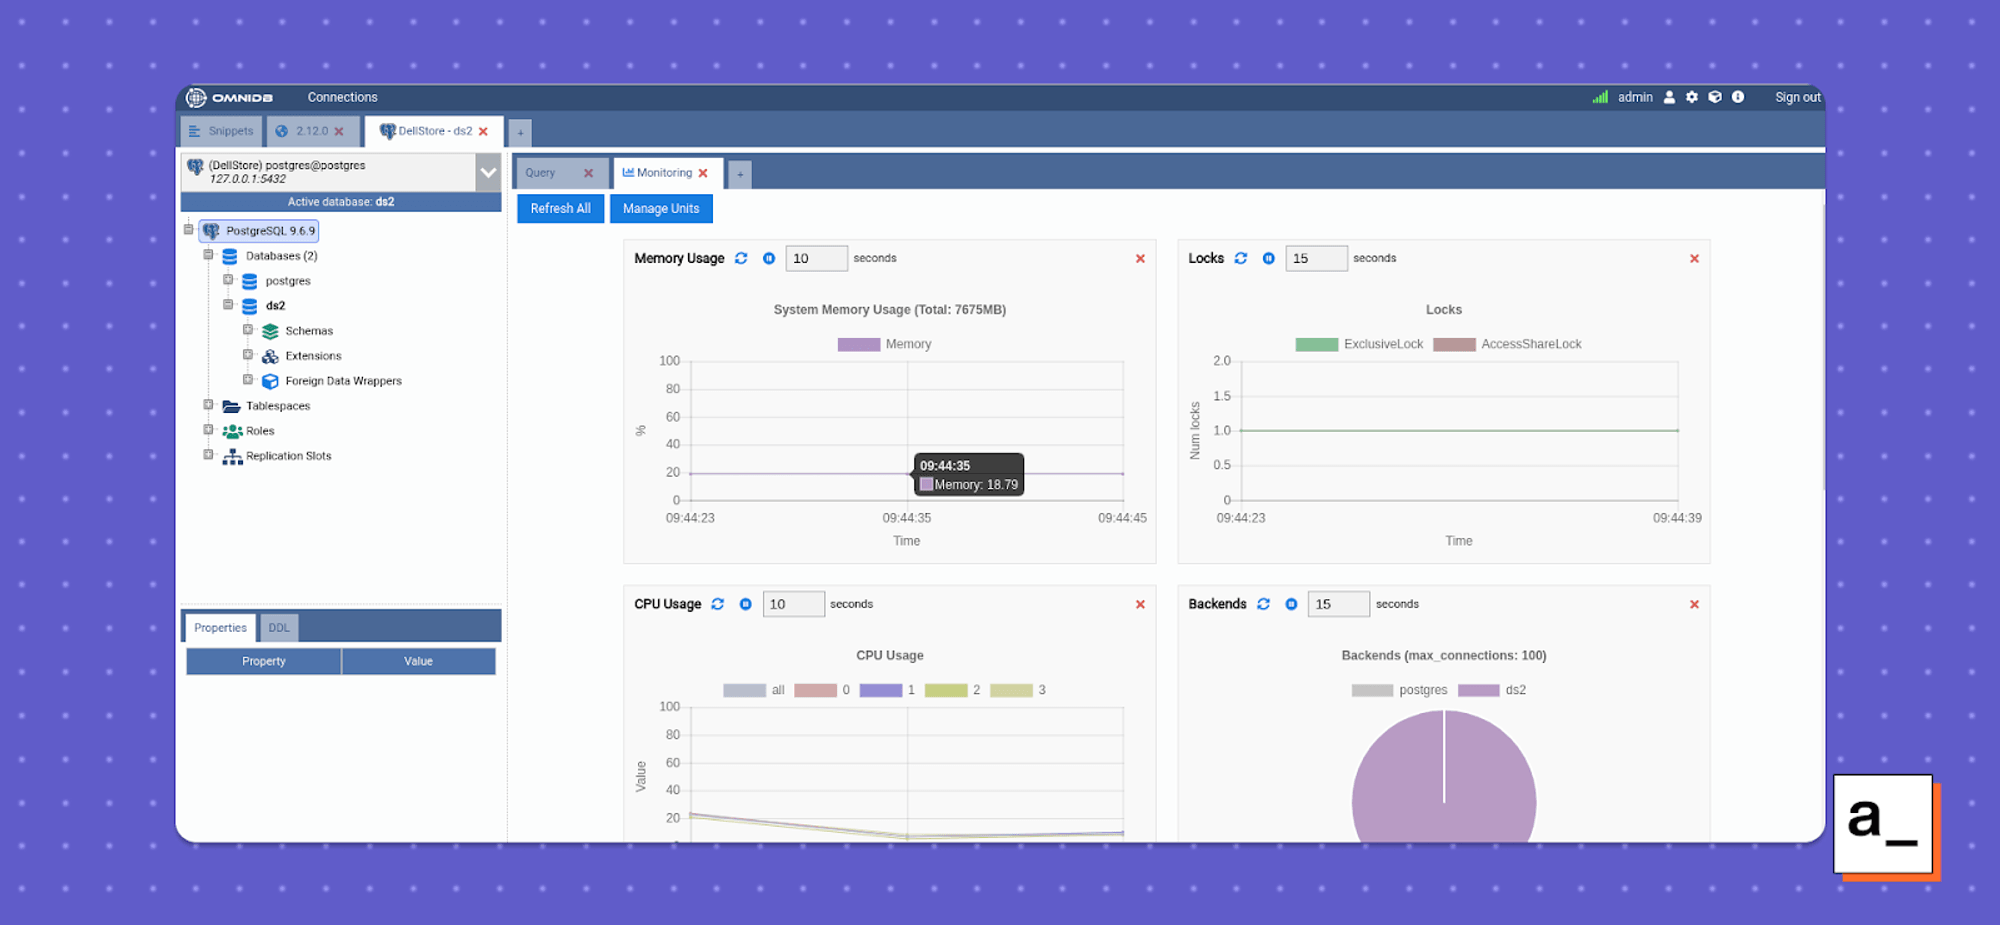Pause the CPU Usage monitoring

coord(745,604)
